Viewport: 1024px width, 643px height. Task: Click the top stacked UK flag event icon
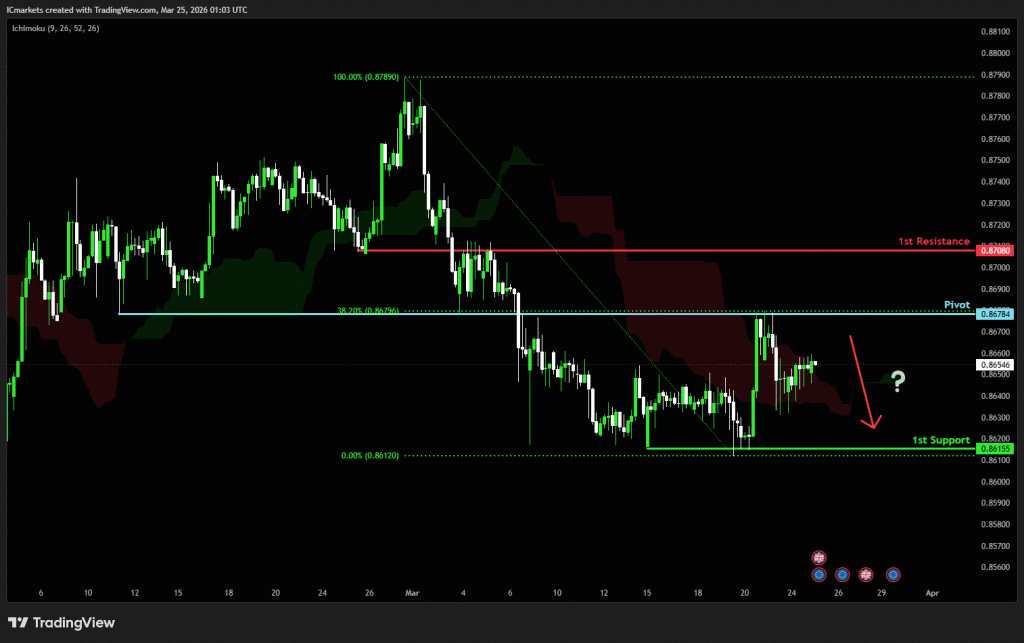point(819,557)
